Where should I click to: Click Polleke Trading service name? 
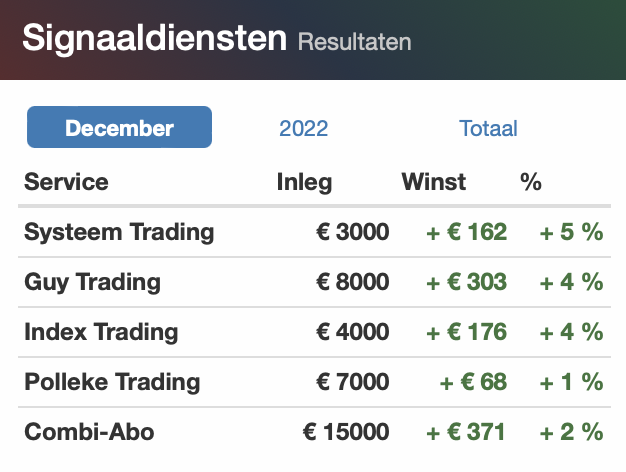(x=112, y=382)
